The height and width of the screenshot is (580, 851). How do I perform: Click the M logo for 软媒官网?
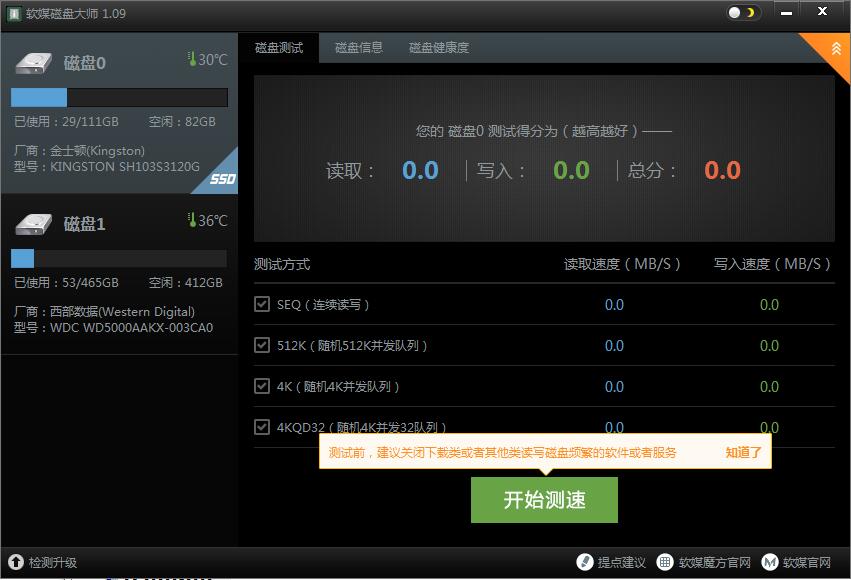(770, 562)
